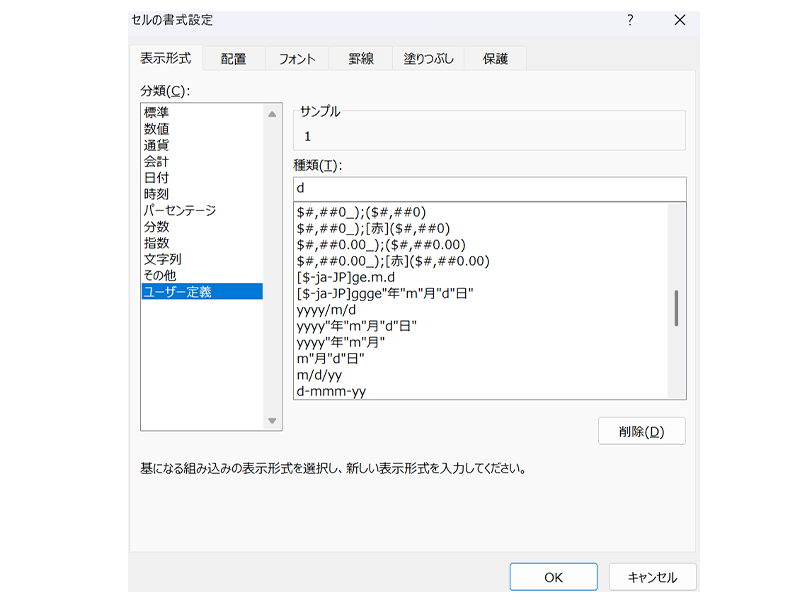
Task: Select 通貨 category
Action: pos(157,145)
